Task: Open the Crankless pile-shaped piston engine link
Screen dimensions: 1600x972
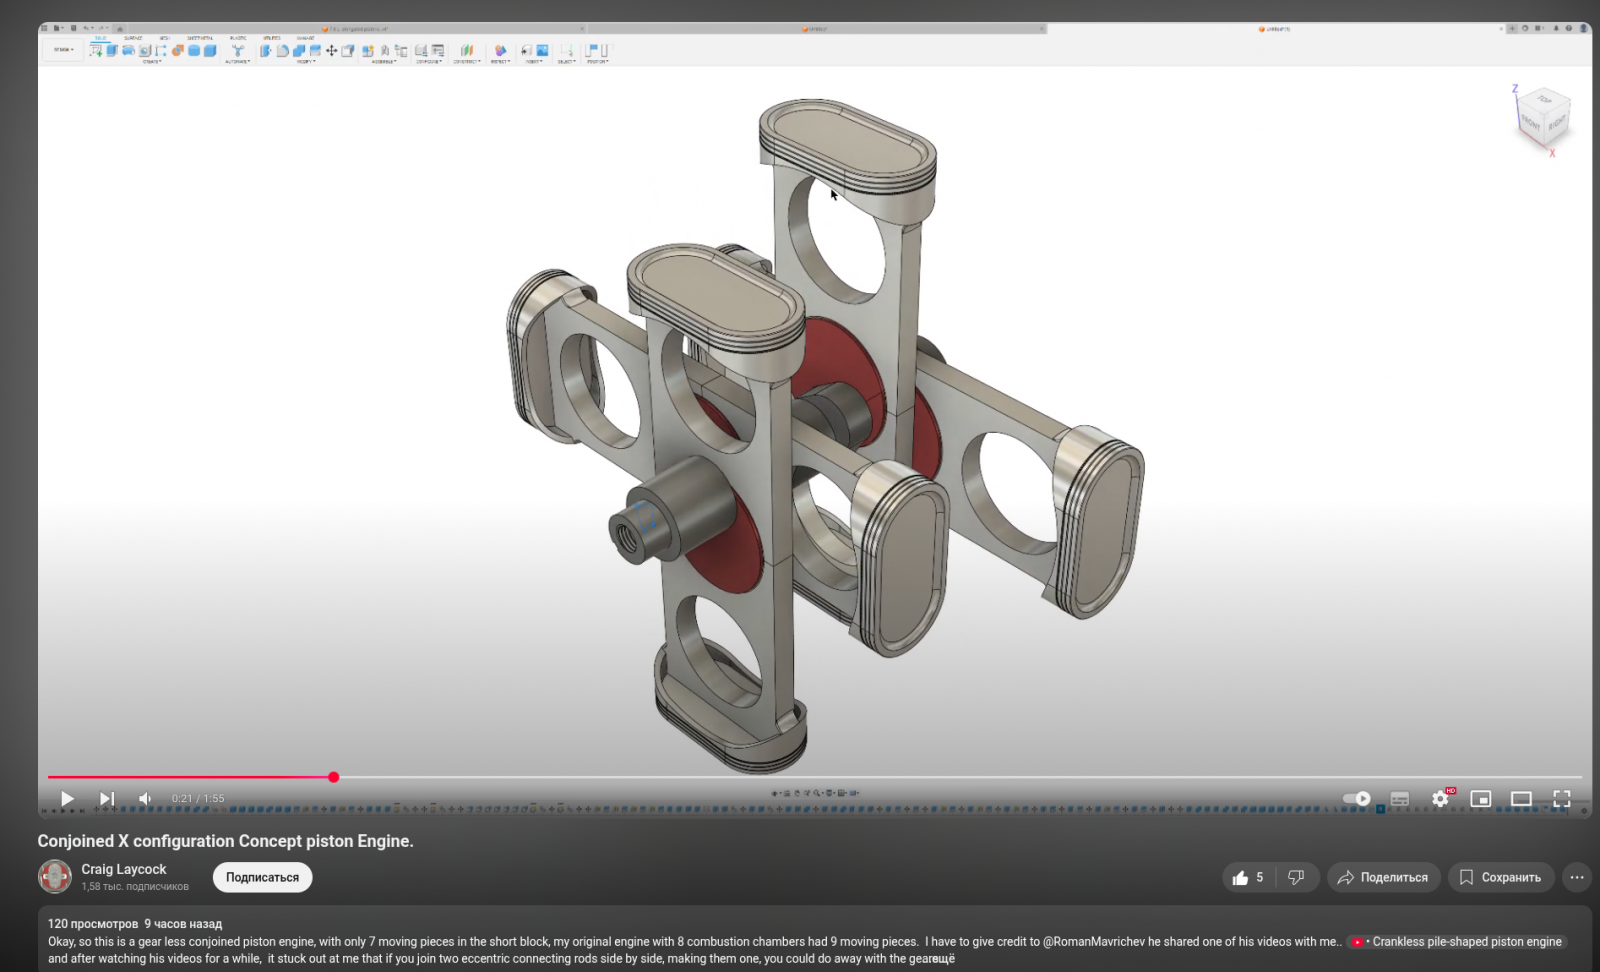Action: click(x=1465, y=942)
